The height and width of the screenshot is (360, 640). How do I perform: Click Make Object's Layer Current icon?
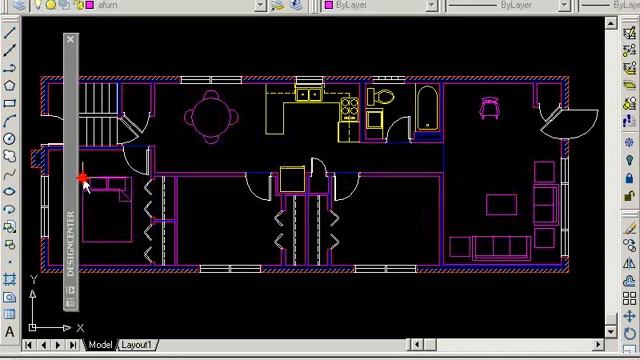tap(278, 5)
